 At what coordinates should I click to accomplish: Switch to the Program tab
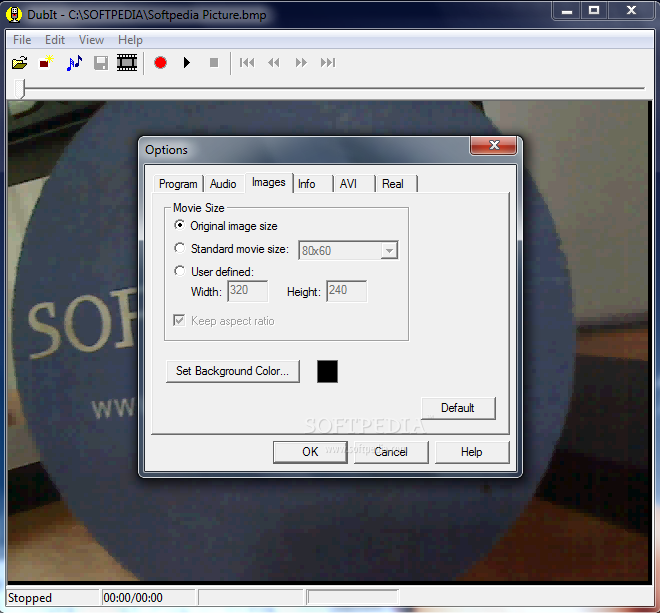(x=178, y=184)
